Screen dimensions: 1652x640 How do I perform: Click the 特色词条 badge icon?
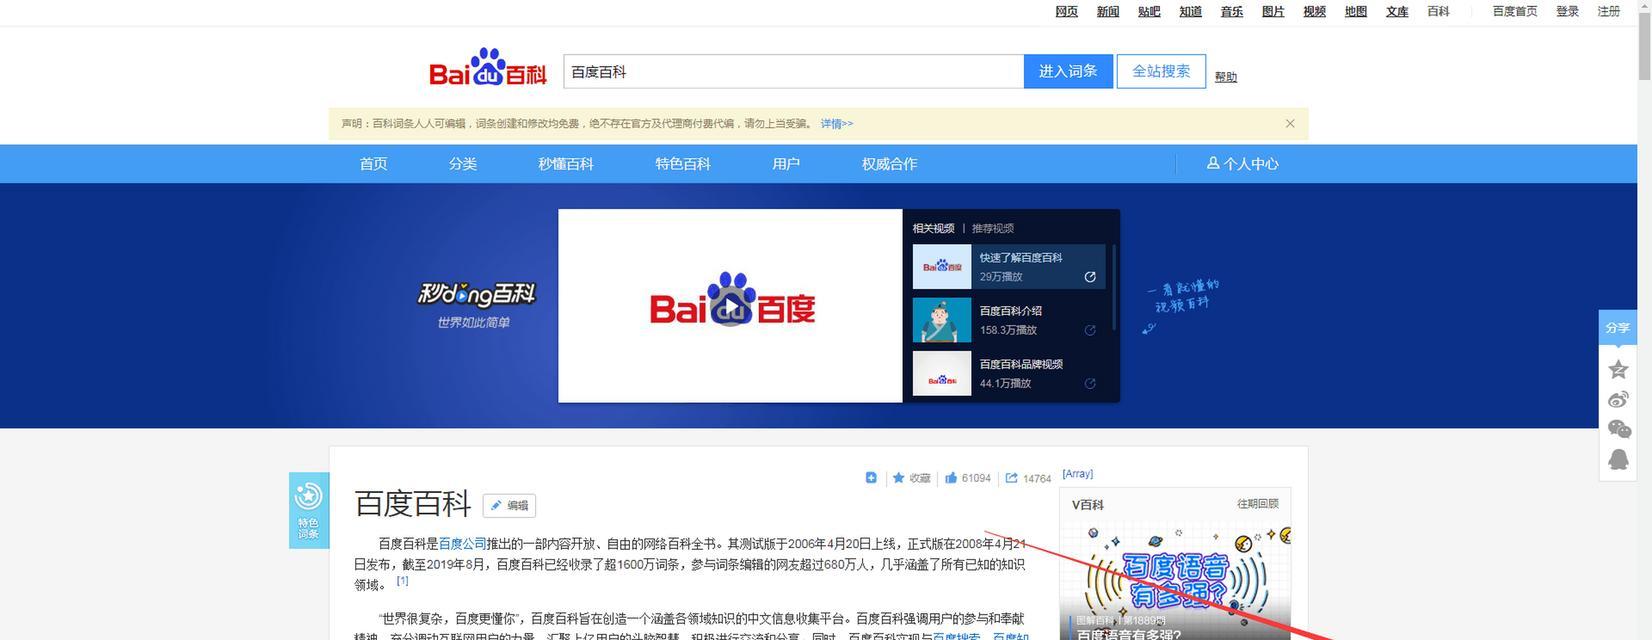[309, 509]
